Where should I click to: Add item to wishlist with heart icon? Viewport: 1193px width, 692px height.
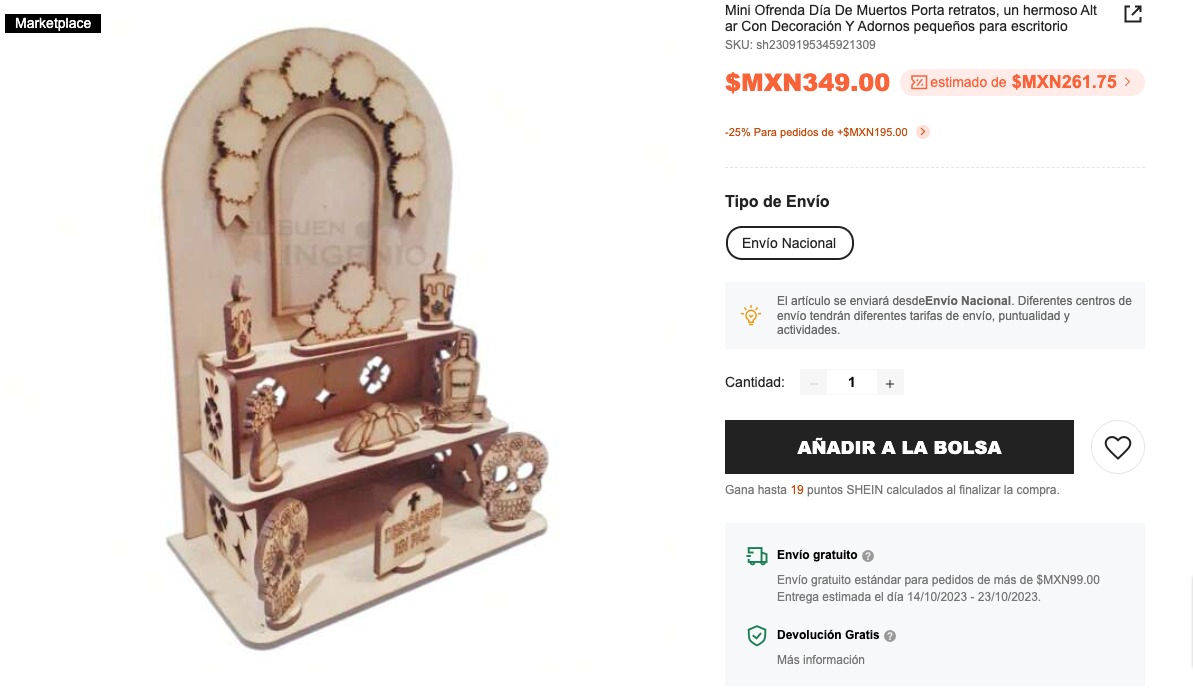tap(1117, 447)
